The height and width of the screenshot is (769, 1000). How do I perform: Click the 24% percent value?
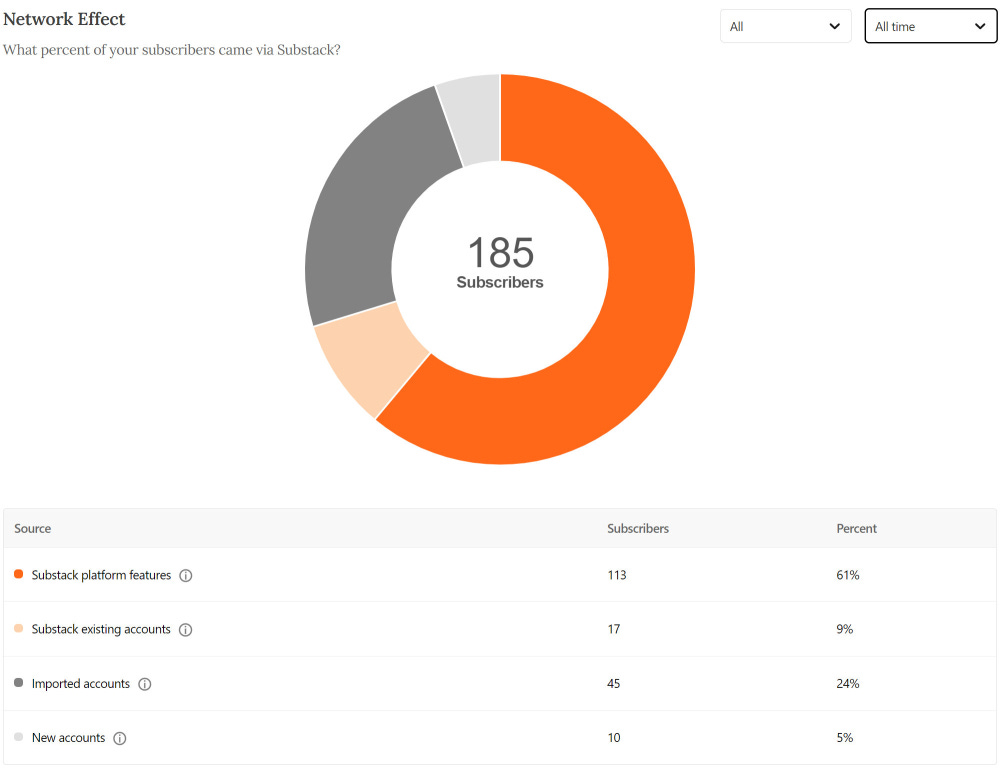pyautogui.click(x=848, y=684)
